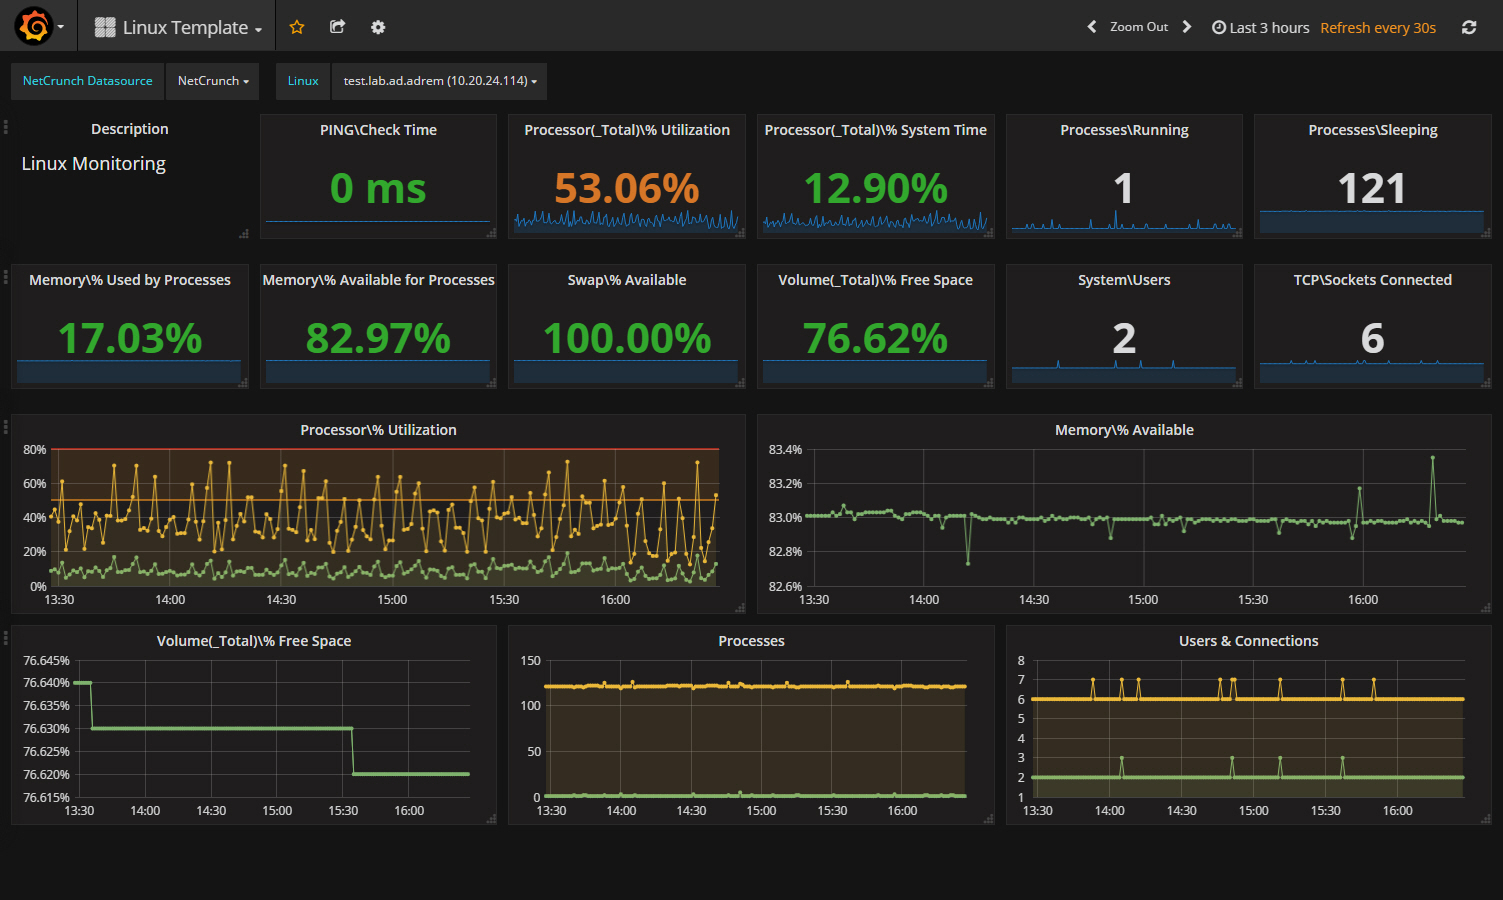Image resolution: width=1503 pixels, height=900 pixels.
Task: Open the Processes graph panel title
Action: pyautogui.click(x=751, y=641)
